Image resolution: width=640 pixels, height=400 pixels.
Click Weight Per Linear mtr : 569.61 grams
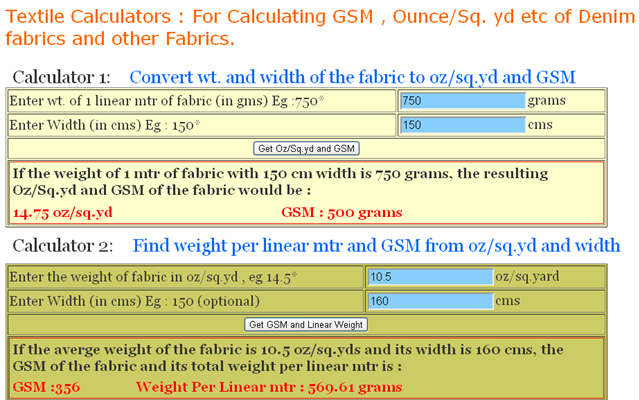pyautogui.click(x=269, y=387)
